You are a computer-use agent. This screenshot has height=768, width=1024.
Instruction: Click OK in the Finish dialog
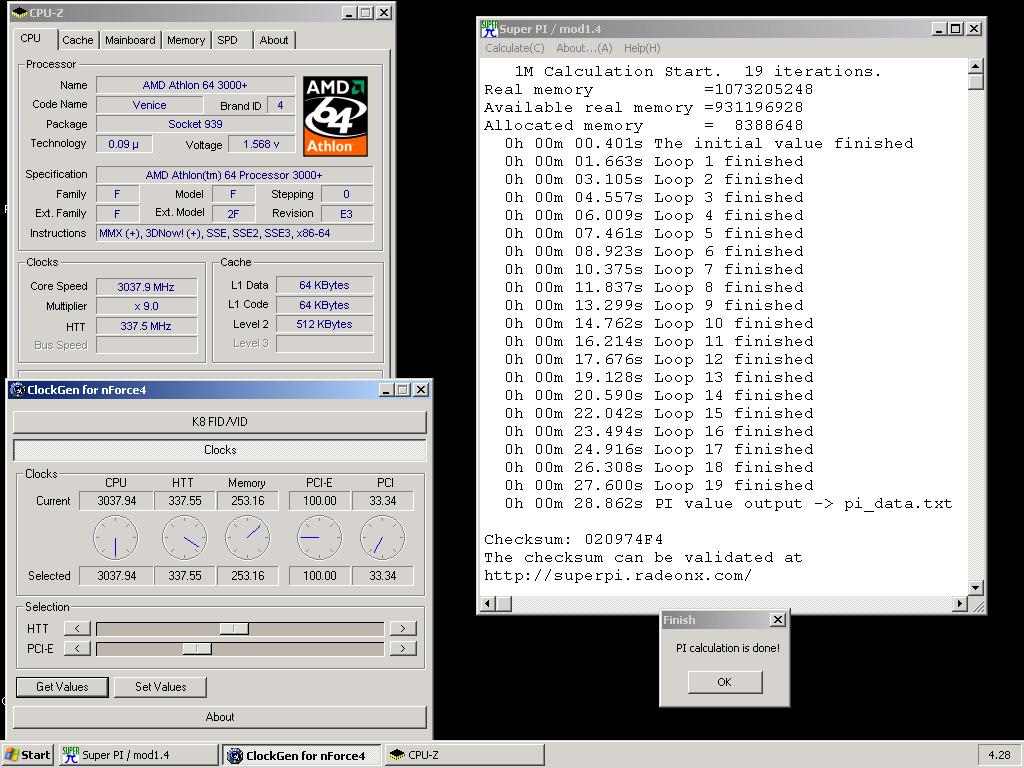point(725,682)
